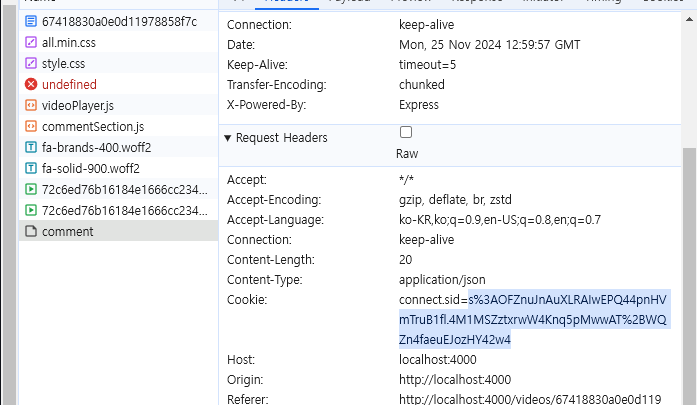Click the Host value localhost:4000
Image resolution: width=697 pixels, height=405 pixels.
coord(437,360)
